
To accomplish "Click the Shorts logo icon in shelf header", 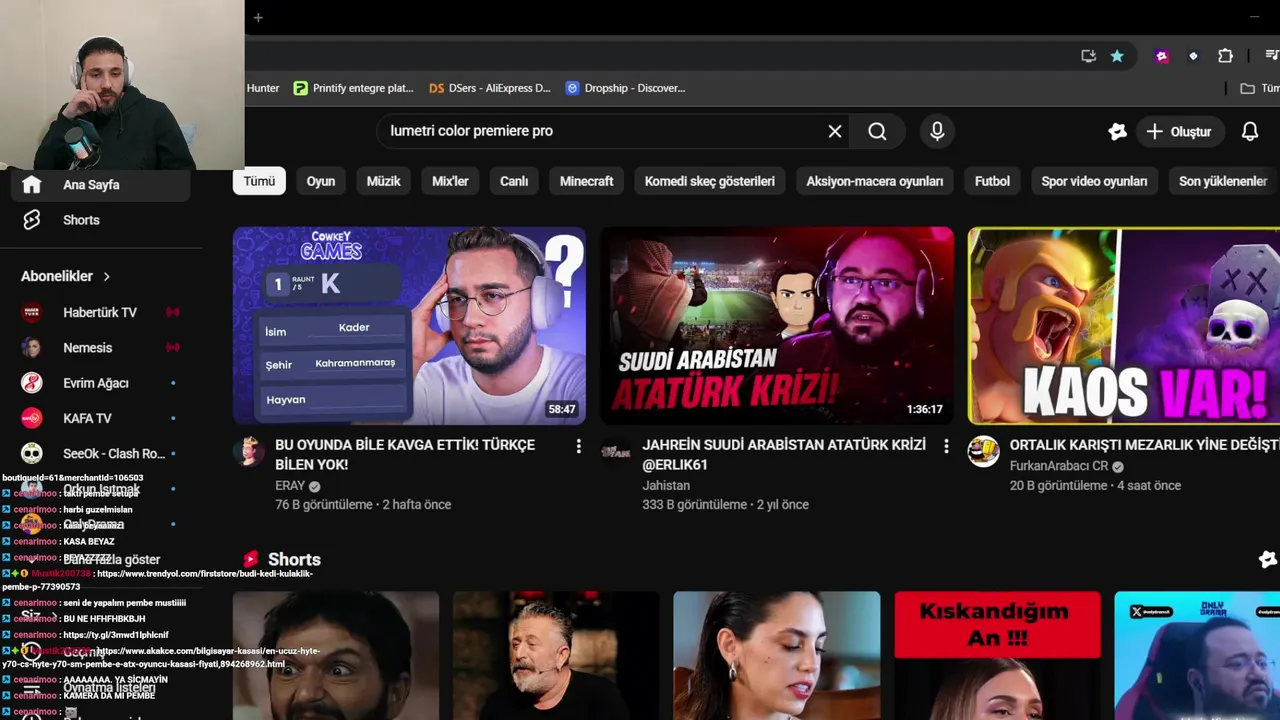I will pos(251,560).
